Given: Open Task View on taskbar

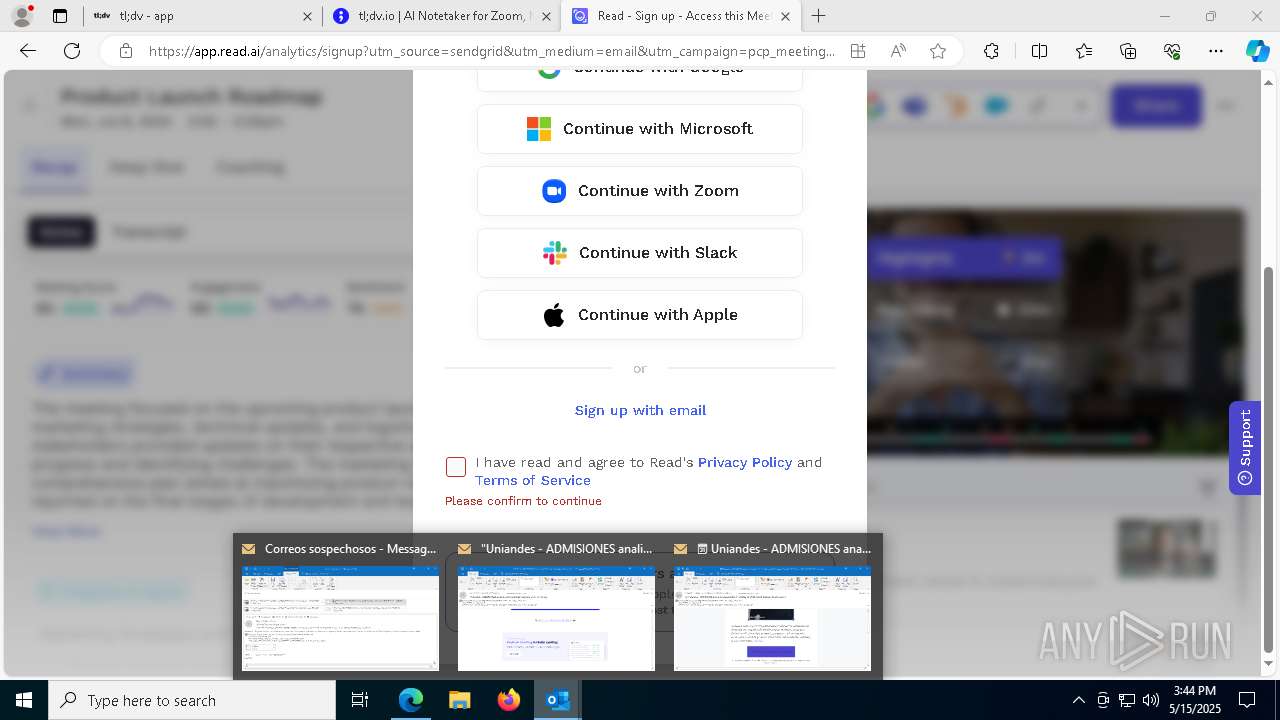Looking at the screenshot, I should pyautogui.click(x=361, y=700).
